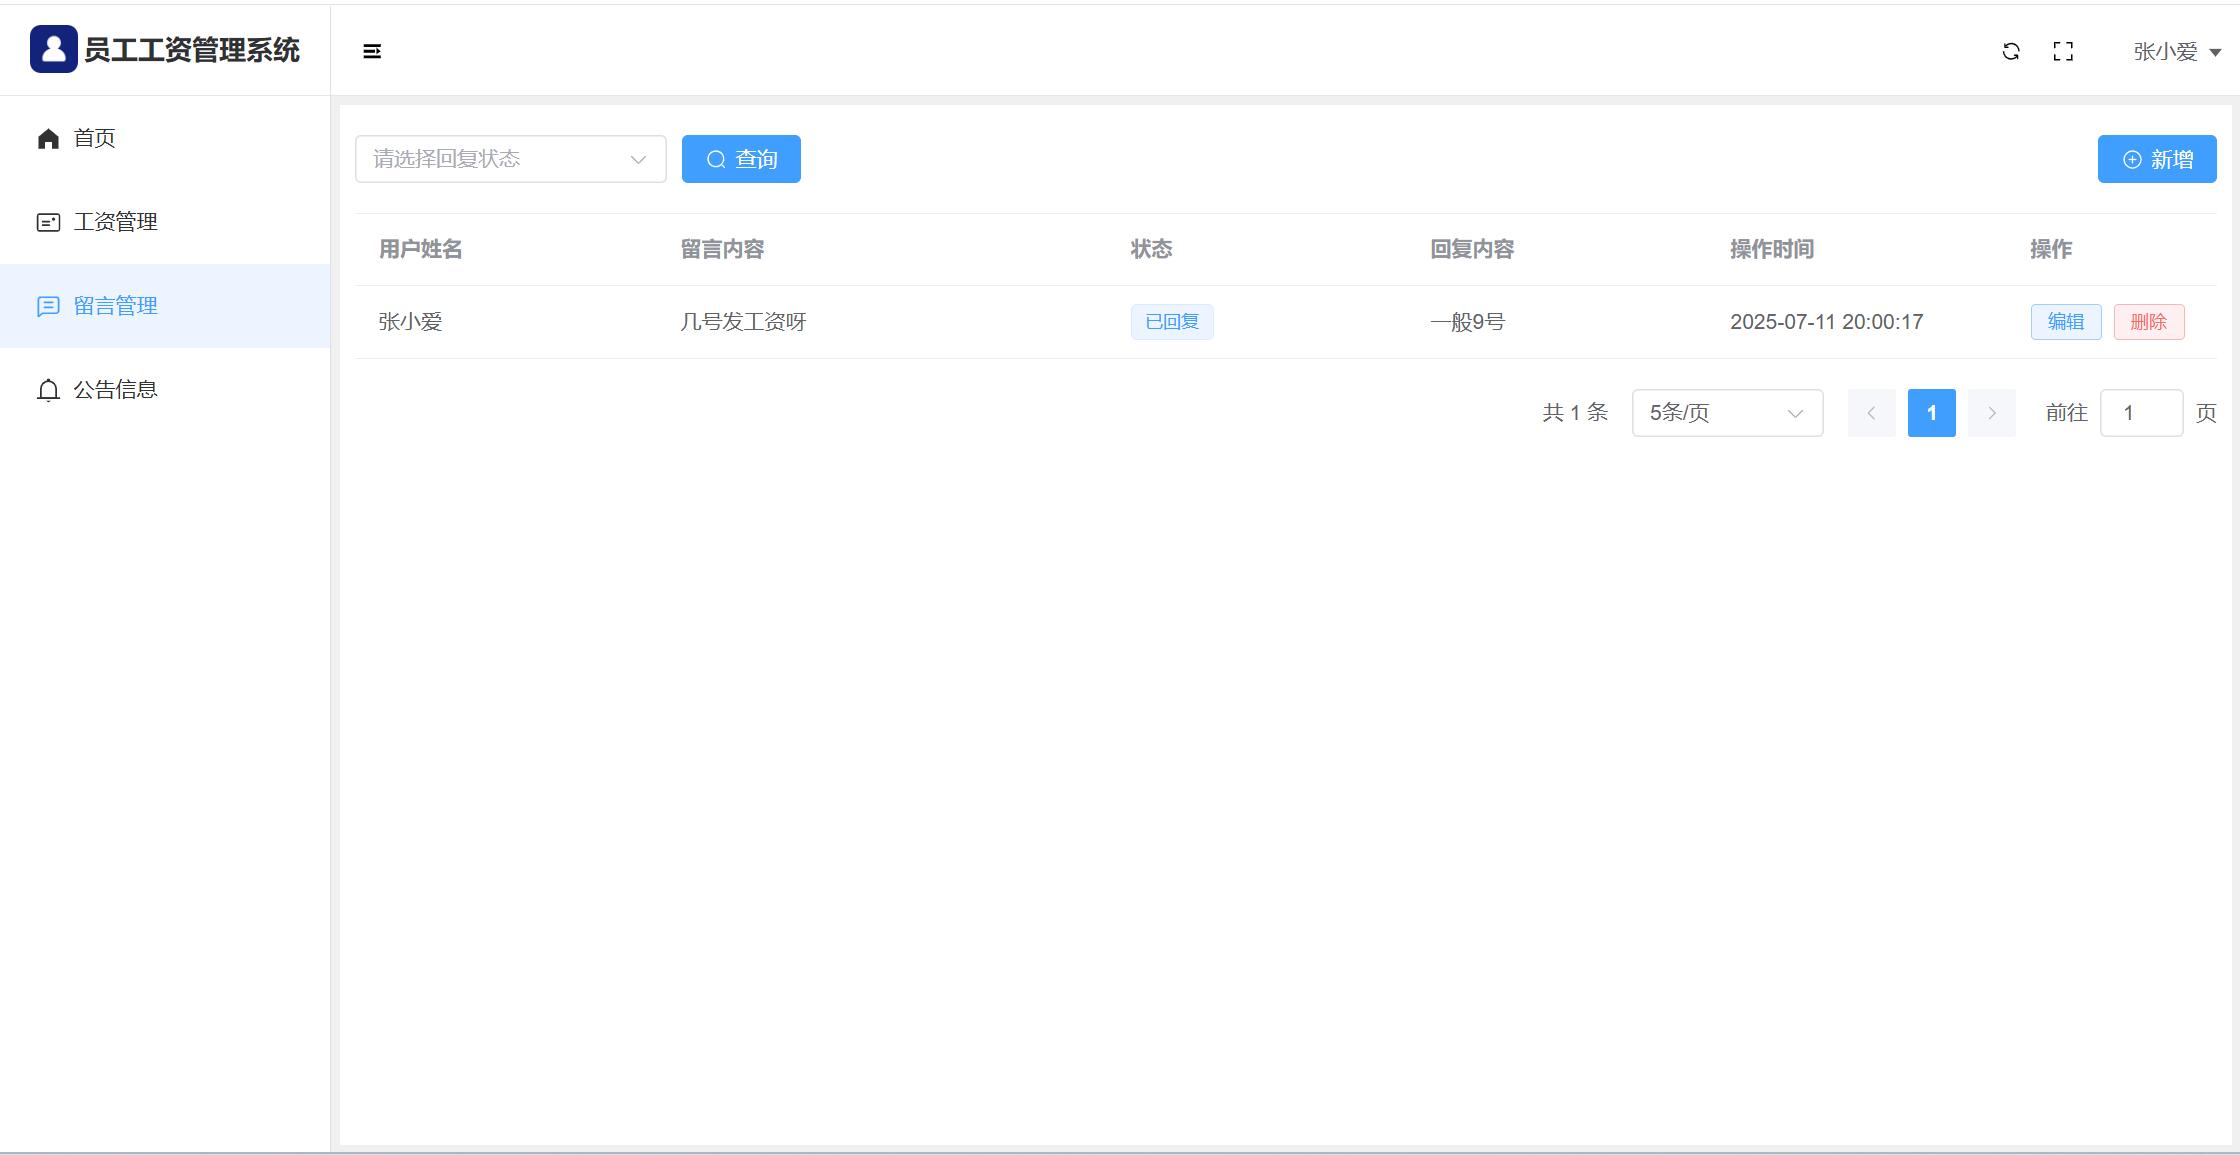Open the 张小爱 user menu dropdown
The width and height of the screenshot is (2240, 1155).
coord(2177,52)
